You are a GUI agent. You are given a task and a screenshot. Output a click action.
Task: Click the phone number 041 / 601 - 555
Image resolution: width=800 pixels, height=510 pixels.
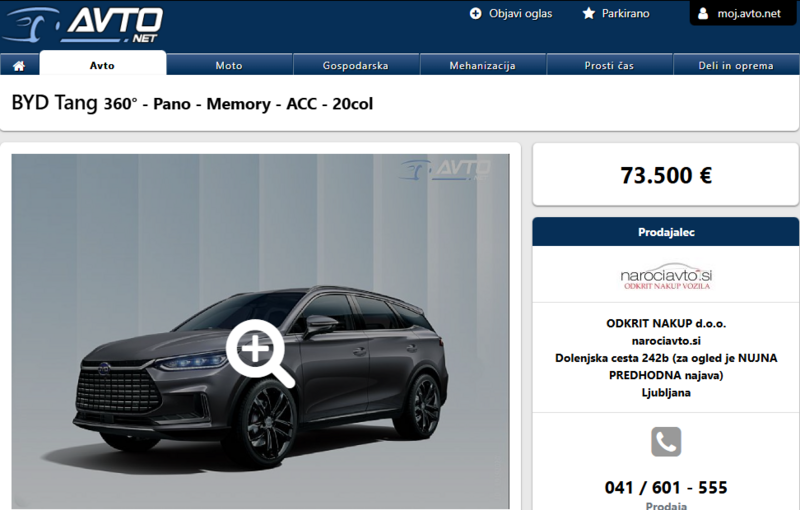tap(666, 488)
